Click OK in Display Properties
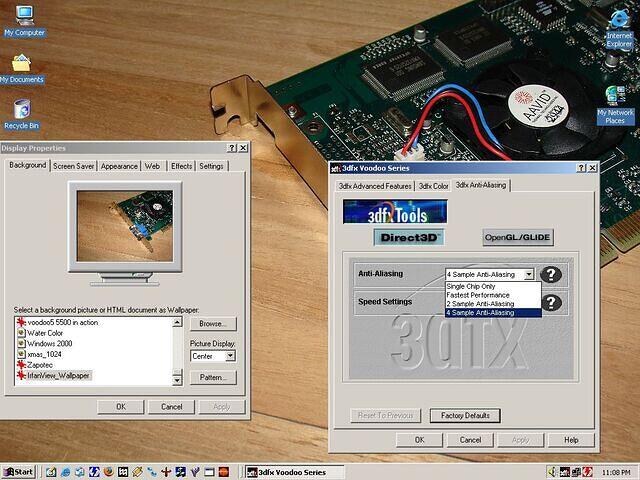 [121, 407]
